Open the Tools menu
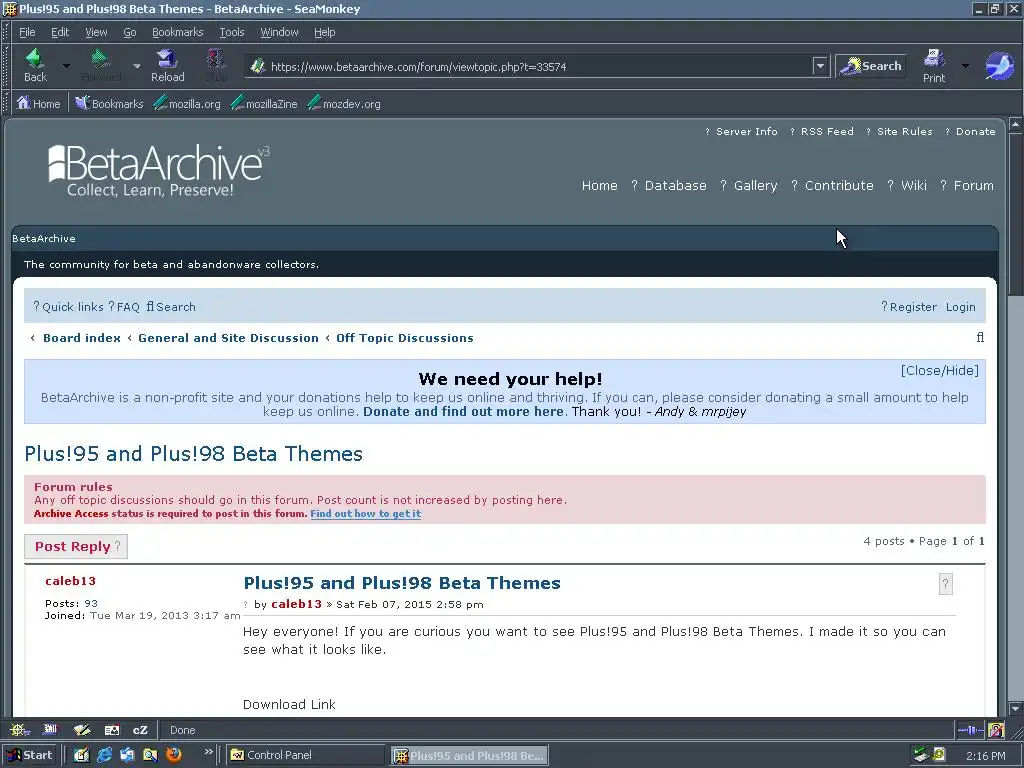Viewport: 1024px width, 768px height. click(x=232, y=32)
